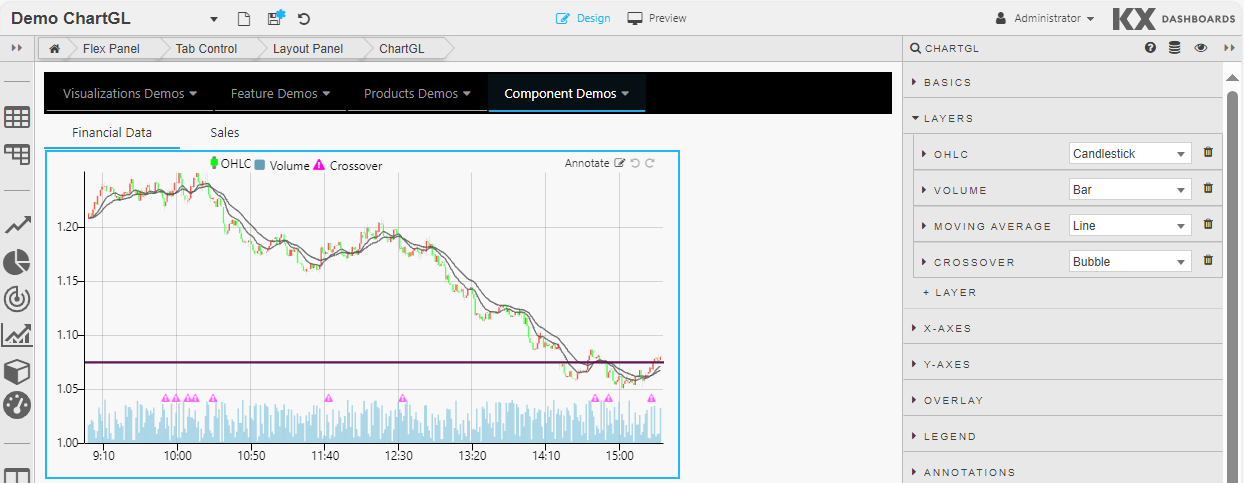Click the help question mark icon
Viewport: 1244px width, 483px height.
pos(1150,48)
